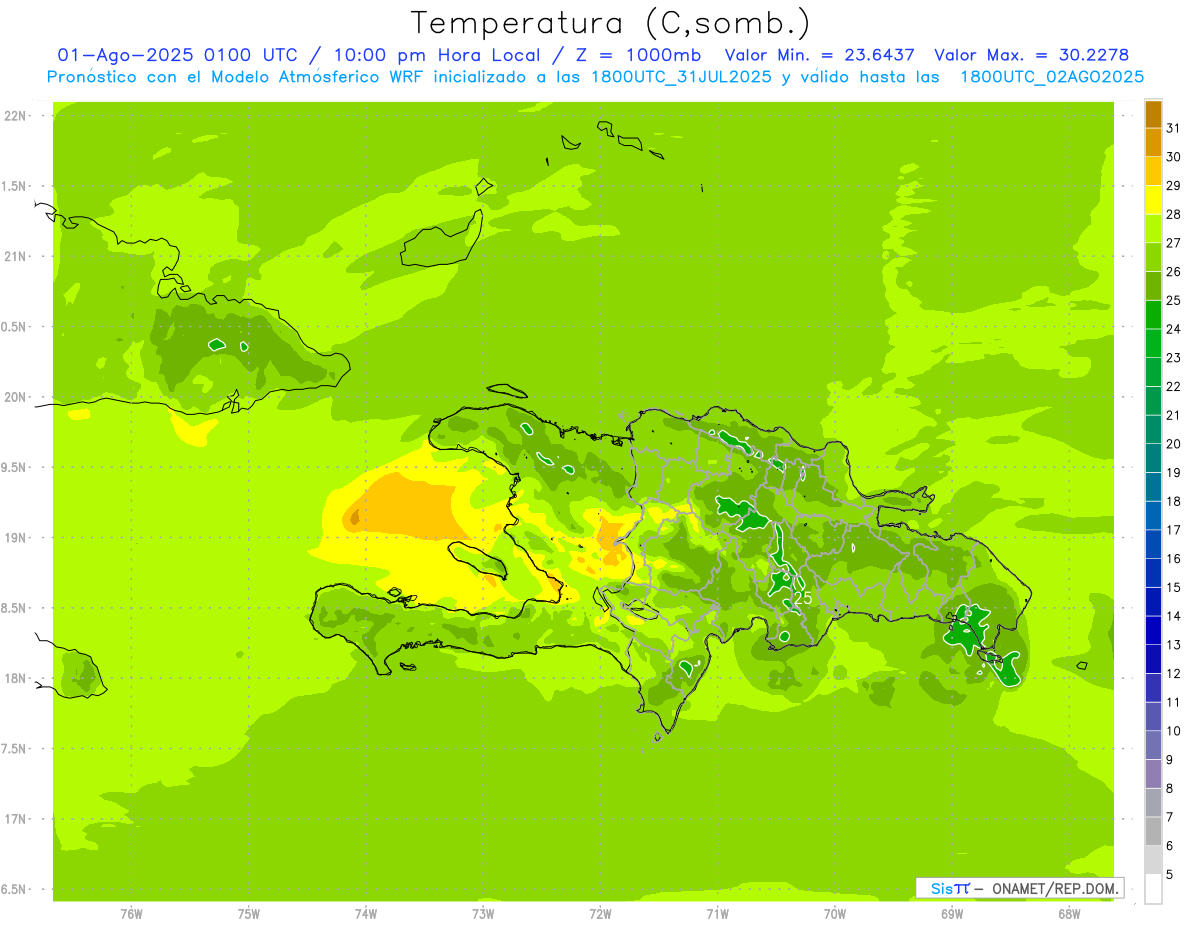The height and width of the screenshot is (927, 1200).
Task: Click the 73W longitude axis label
Action: tap(483, 915)
